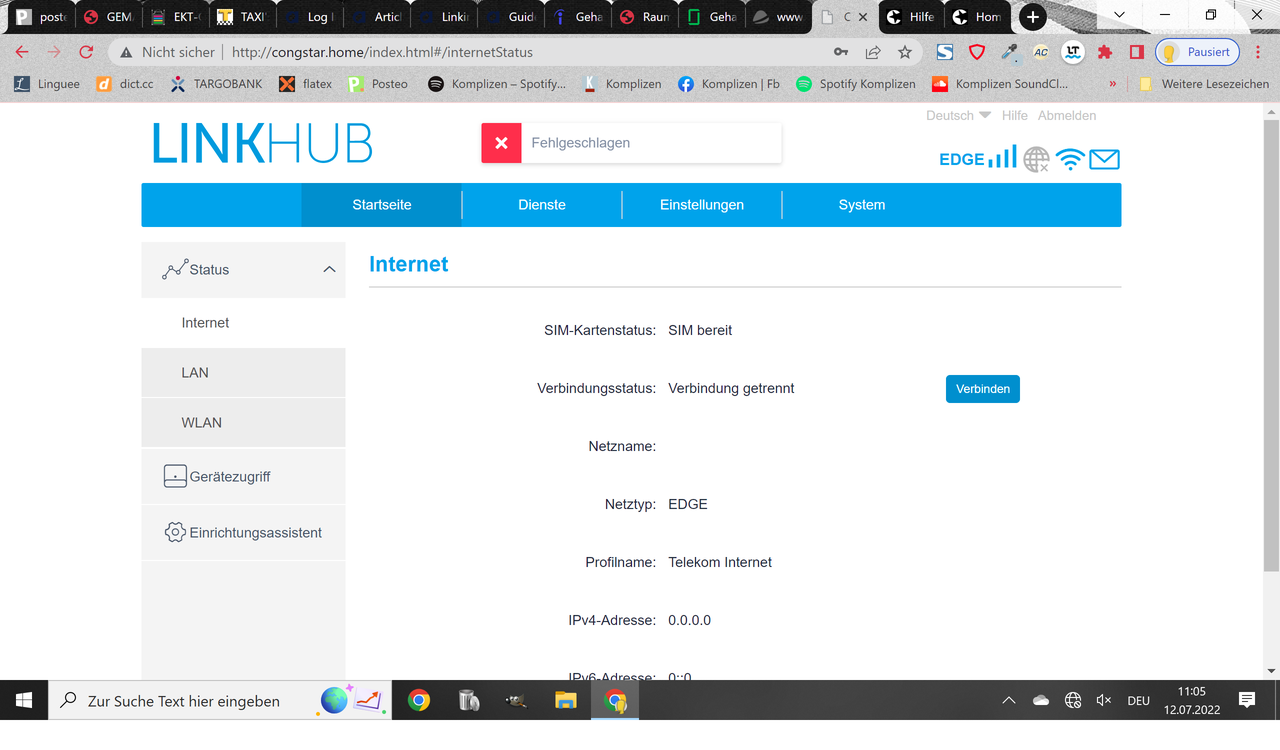This screenshot has width=1280, height=750.
Task: Expand the Chrome tab search arrow
Action: tap(1119, 16)
